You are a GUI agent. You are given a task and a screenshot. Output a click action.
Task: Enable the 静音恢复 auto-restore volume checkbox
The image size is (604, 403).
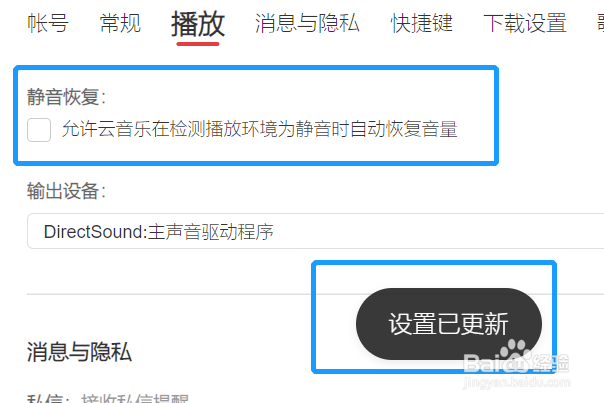tap(39, 130)
